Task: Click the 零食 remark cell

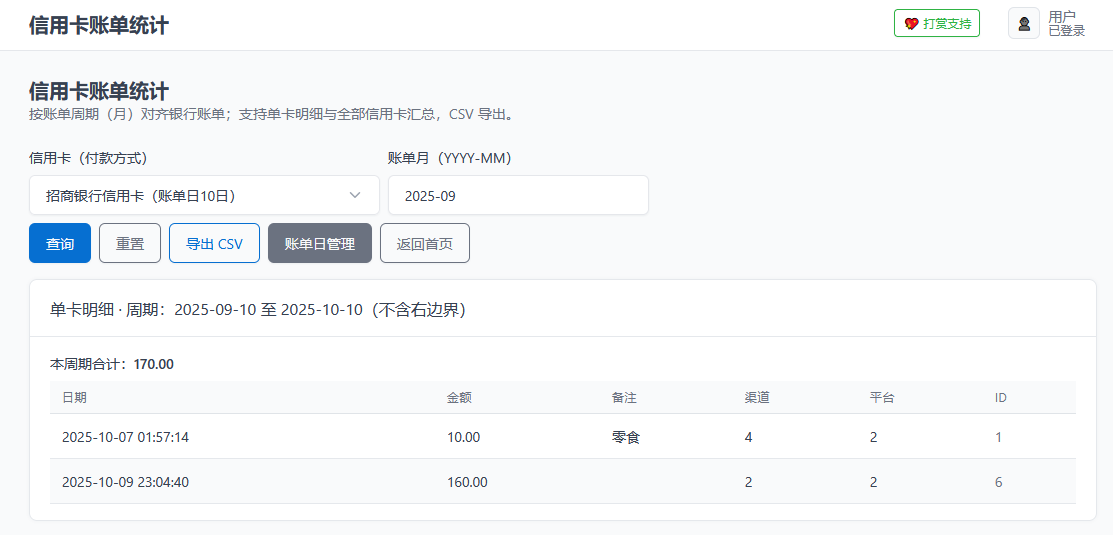Action: click(x=625, y=437)
